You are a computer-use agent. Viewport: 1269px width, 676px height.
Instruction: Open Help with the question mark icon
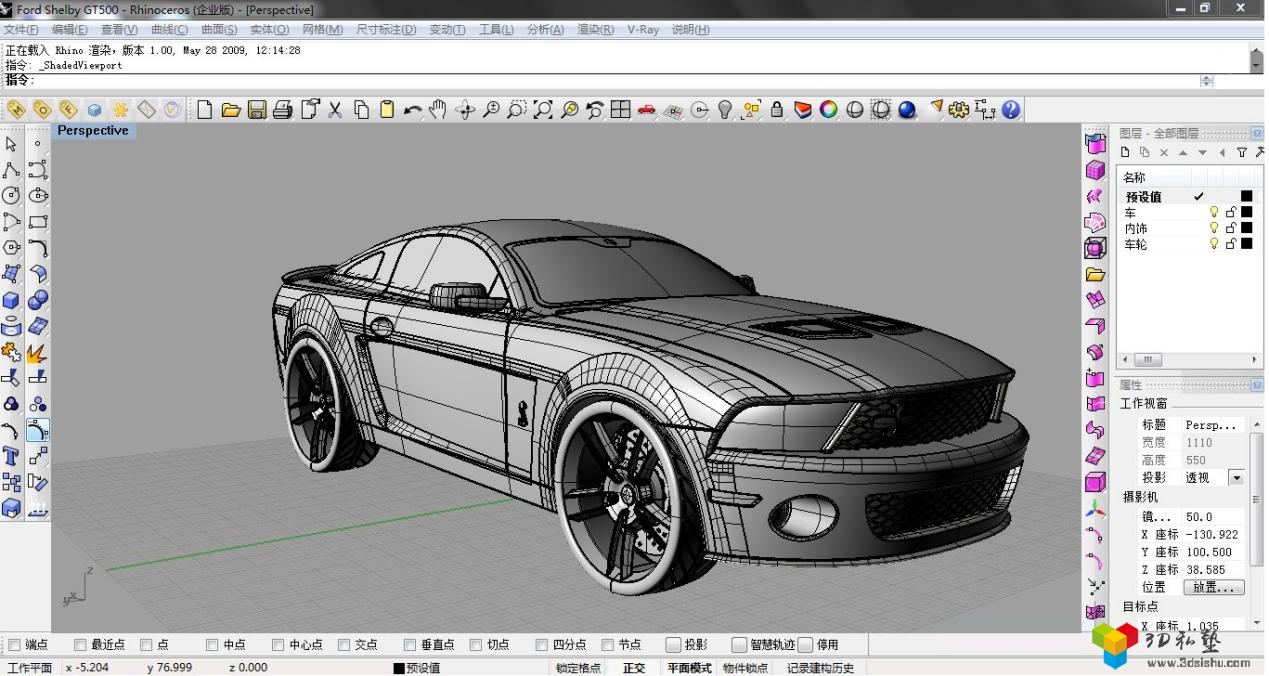[1011, 110]
